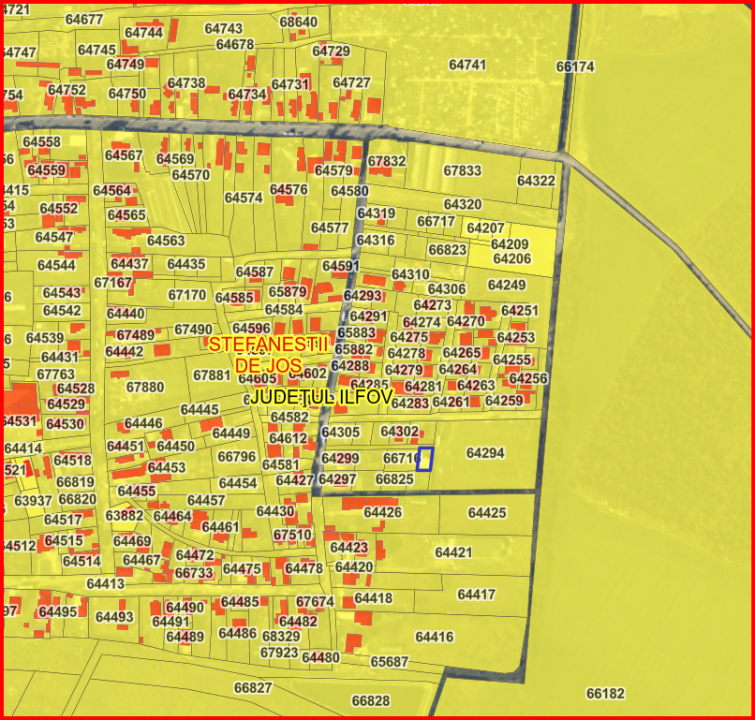Select parcel 64574
The width and height of the screenshot is (755, 720).
[x=243, y=198]
